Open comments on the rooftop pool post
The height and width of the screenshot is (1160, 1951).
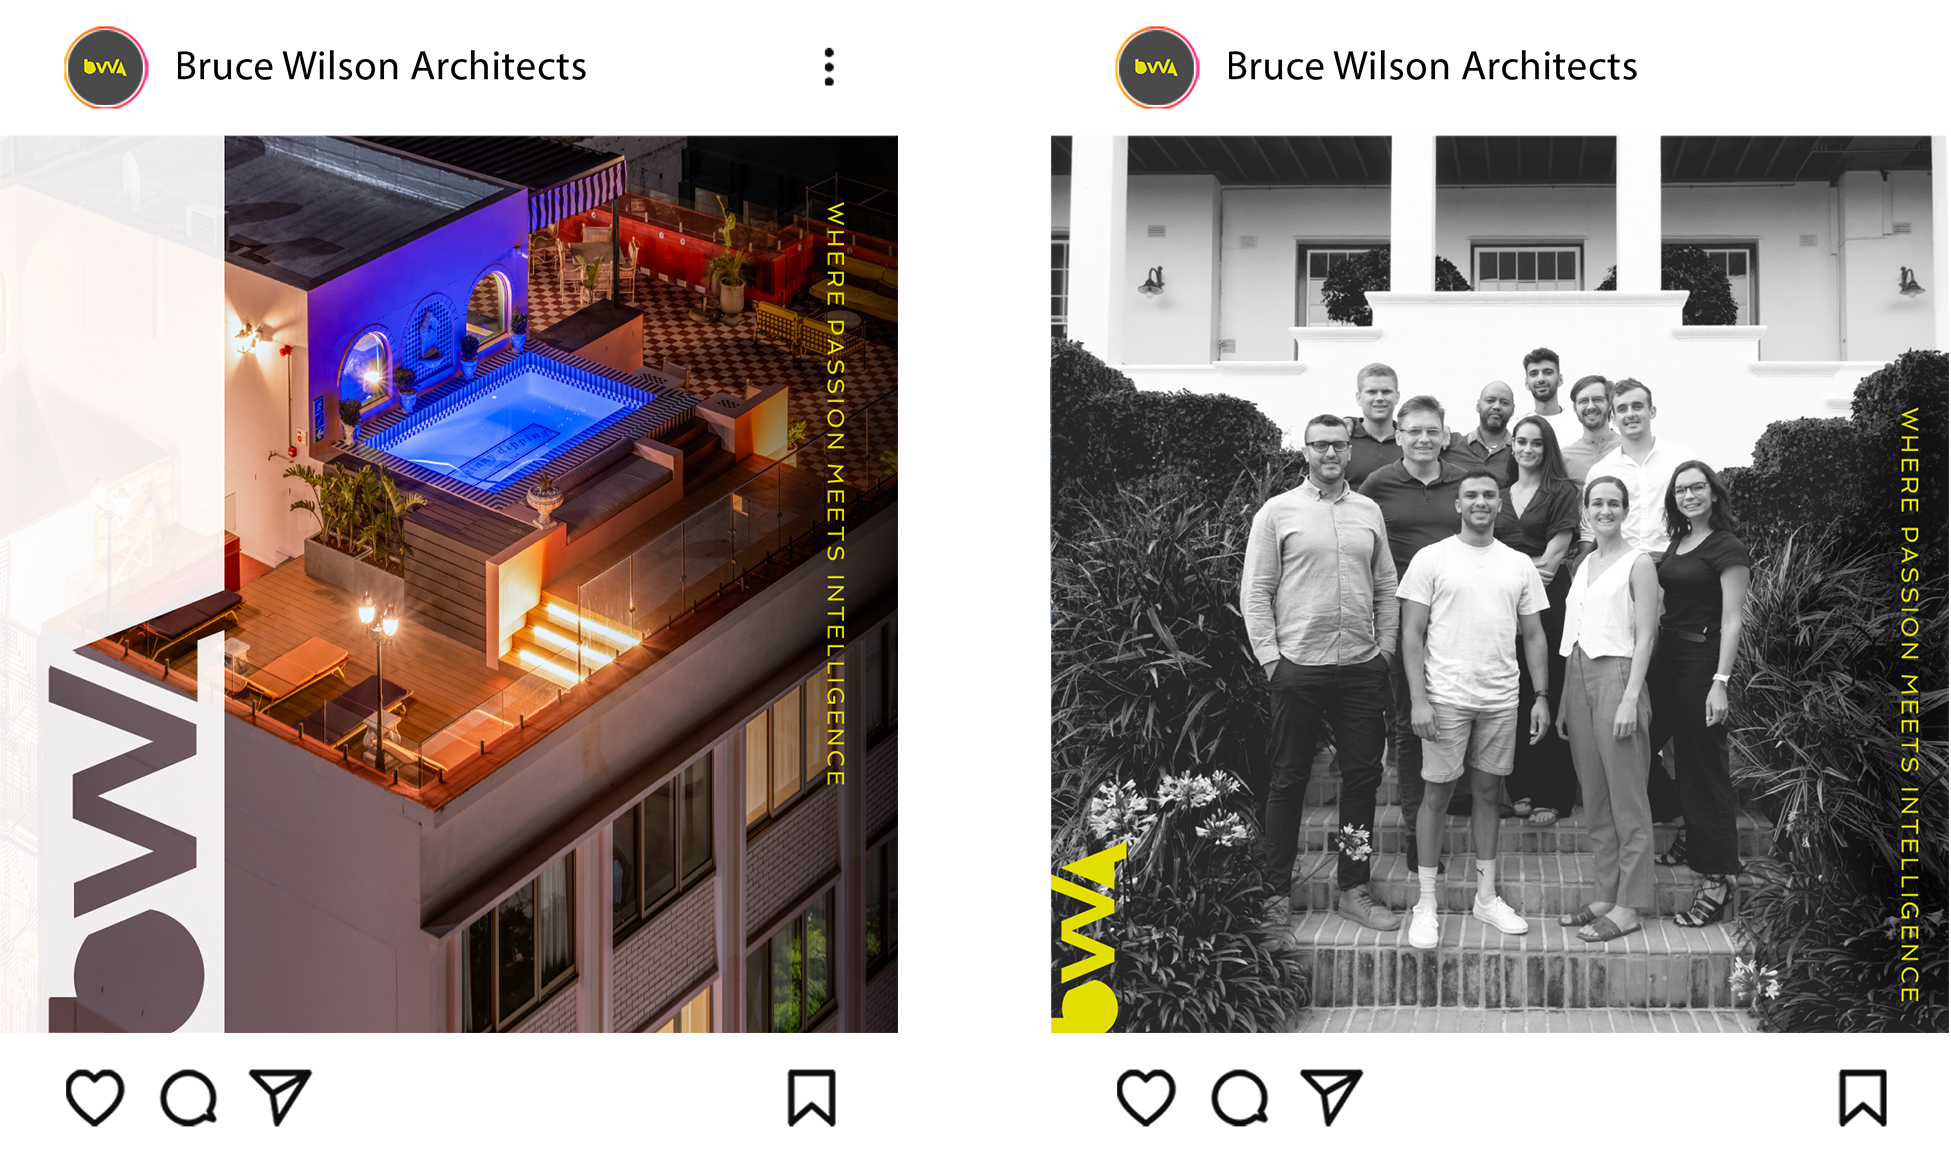click(188, 1098)
